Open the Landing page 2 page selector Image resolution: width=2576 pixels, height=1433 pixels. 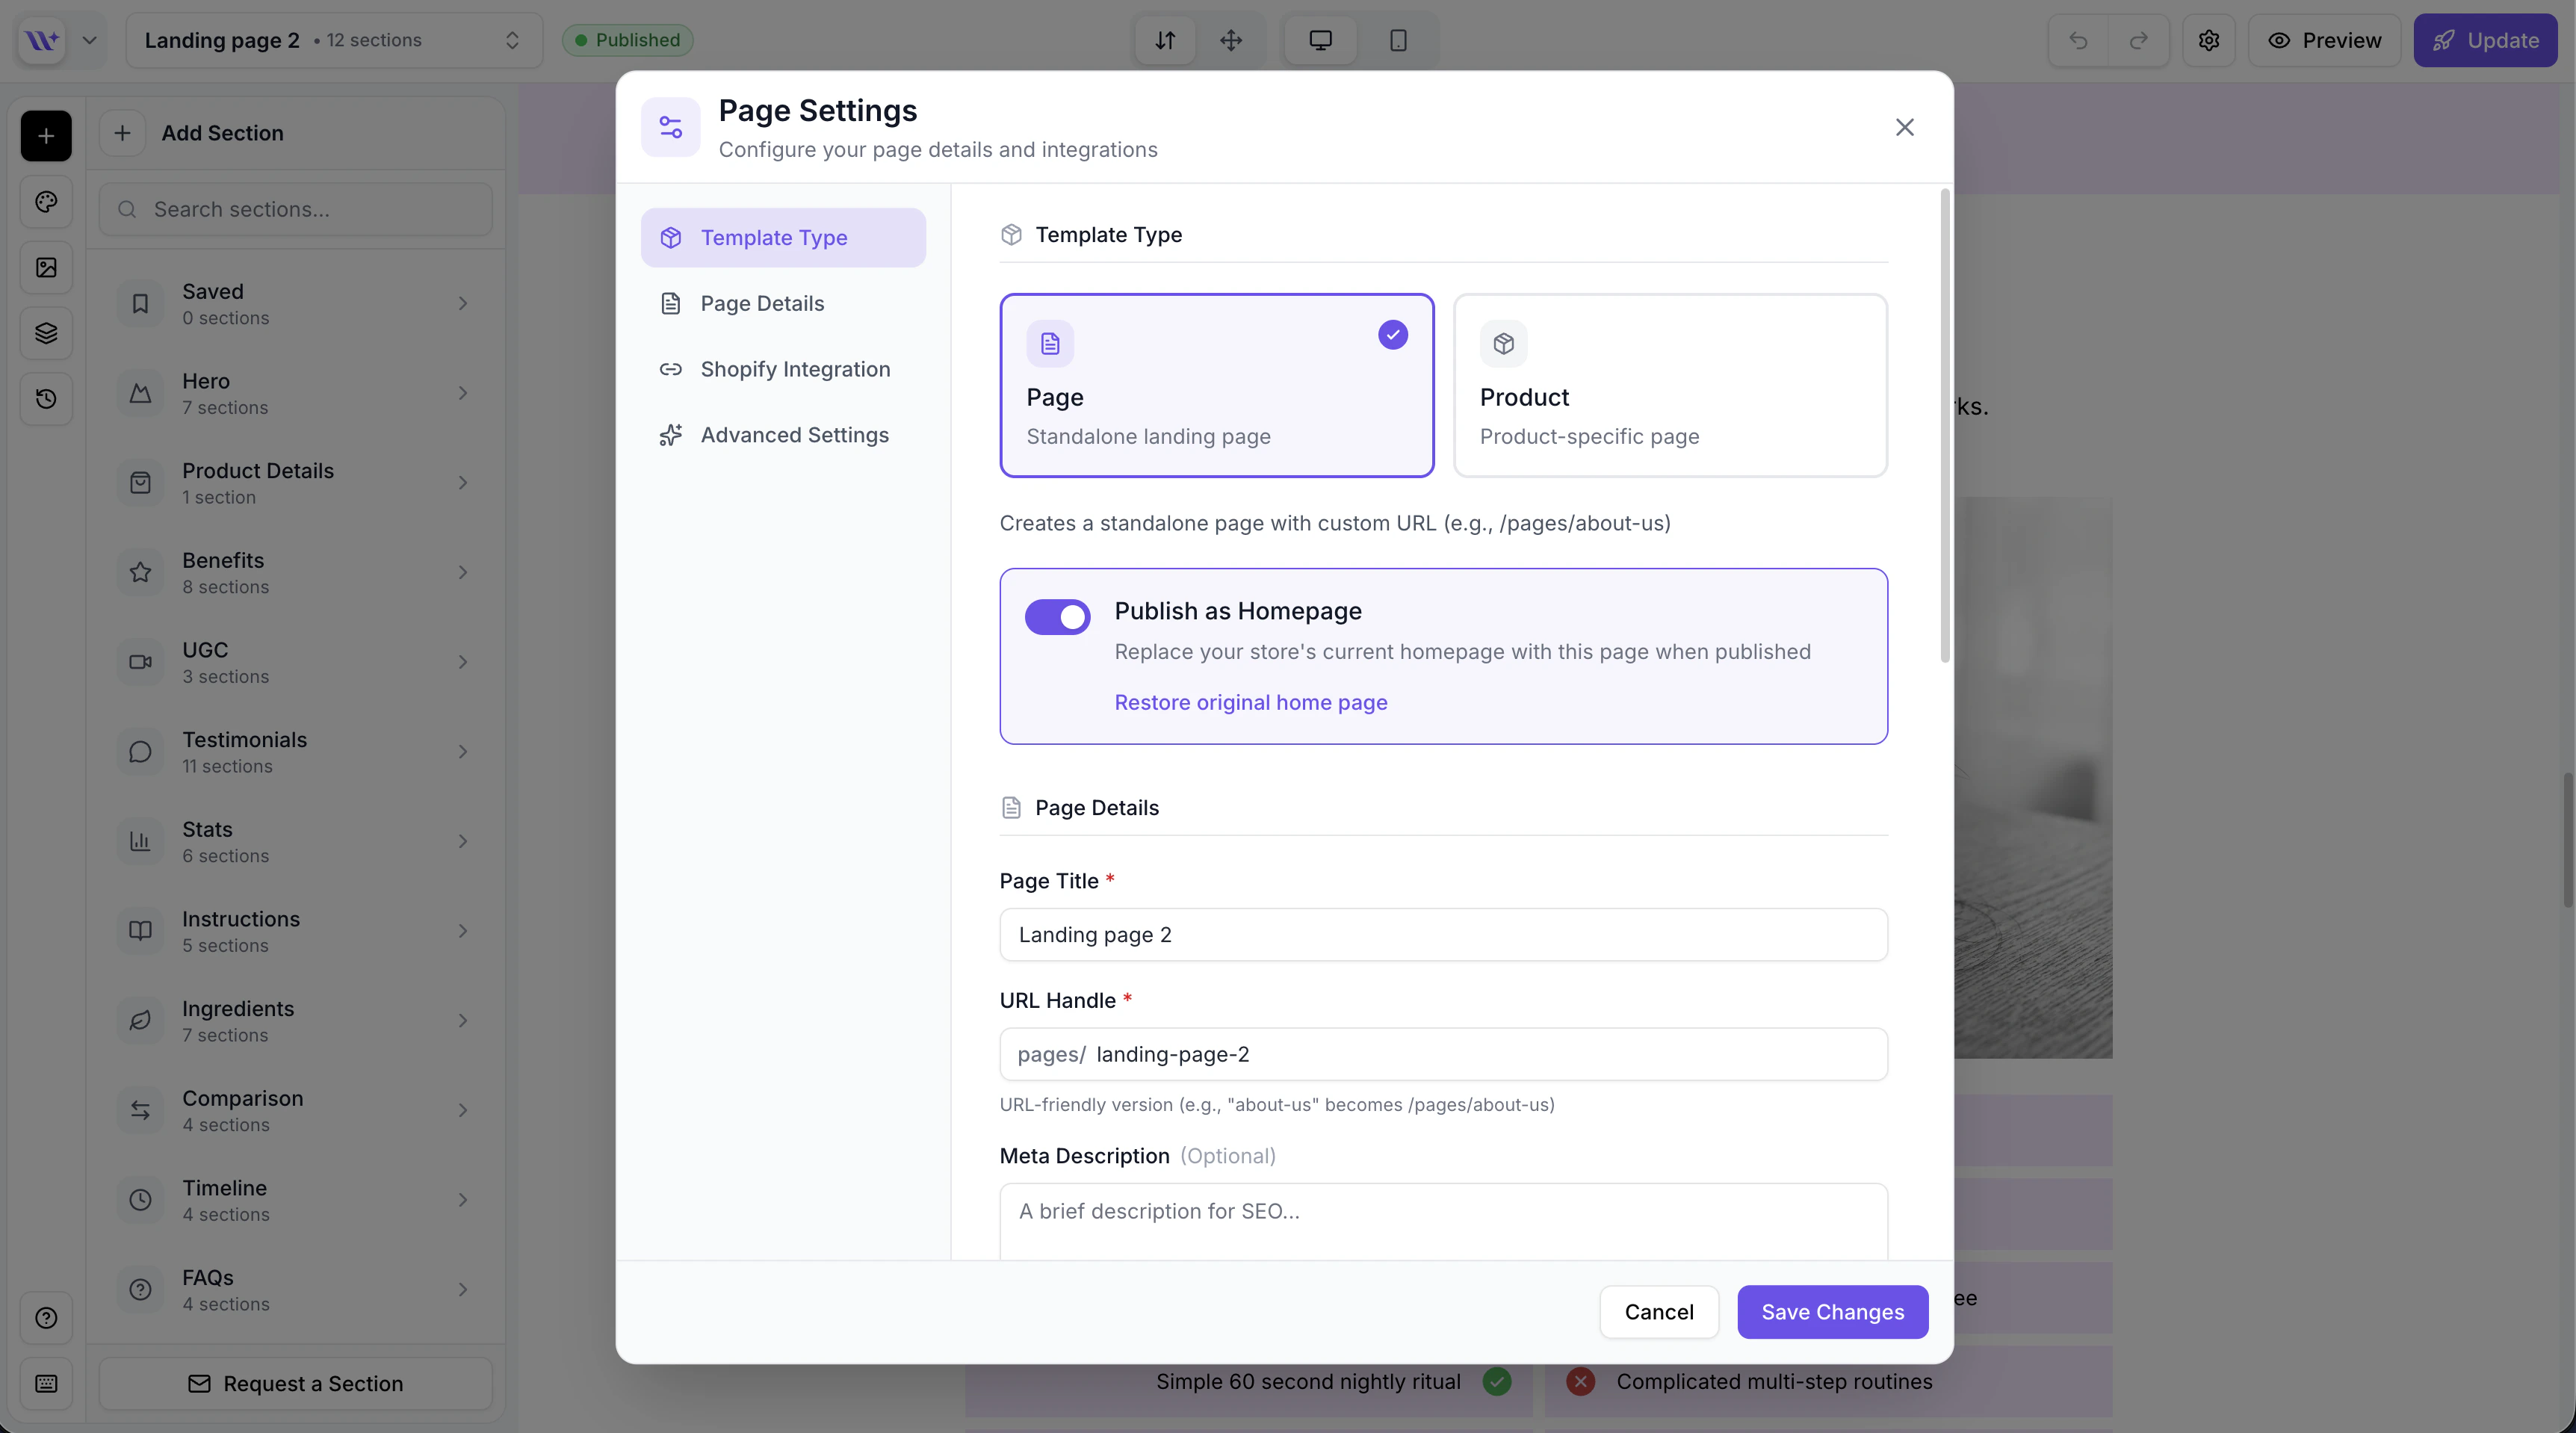click(333, 40)
